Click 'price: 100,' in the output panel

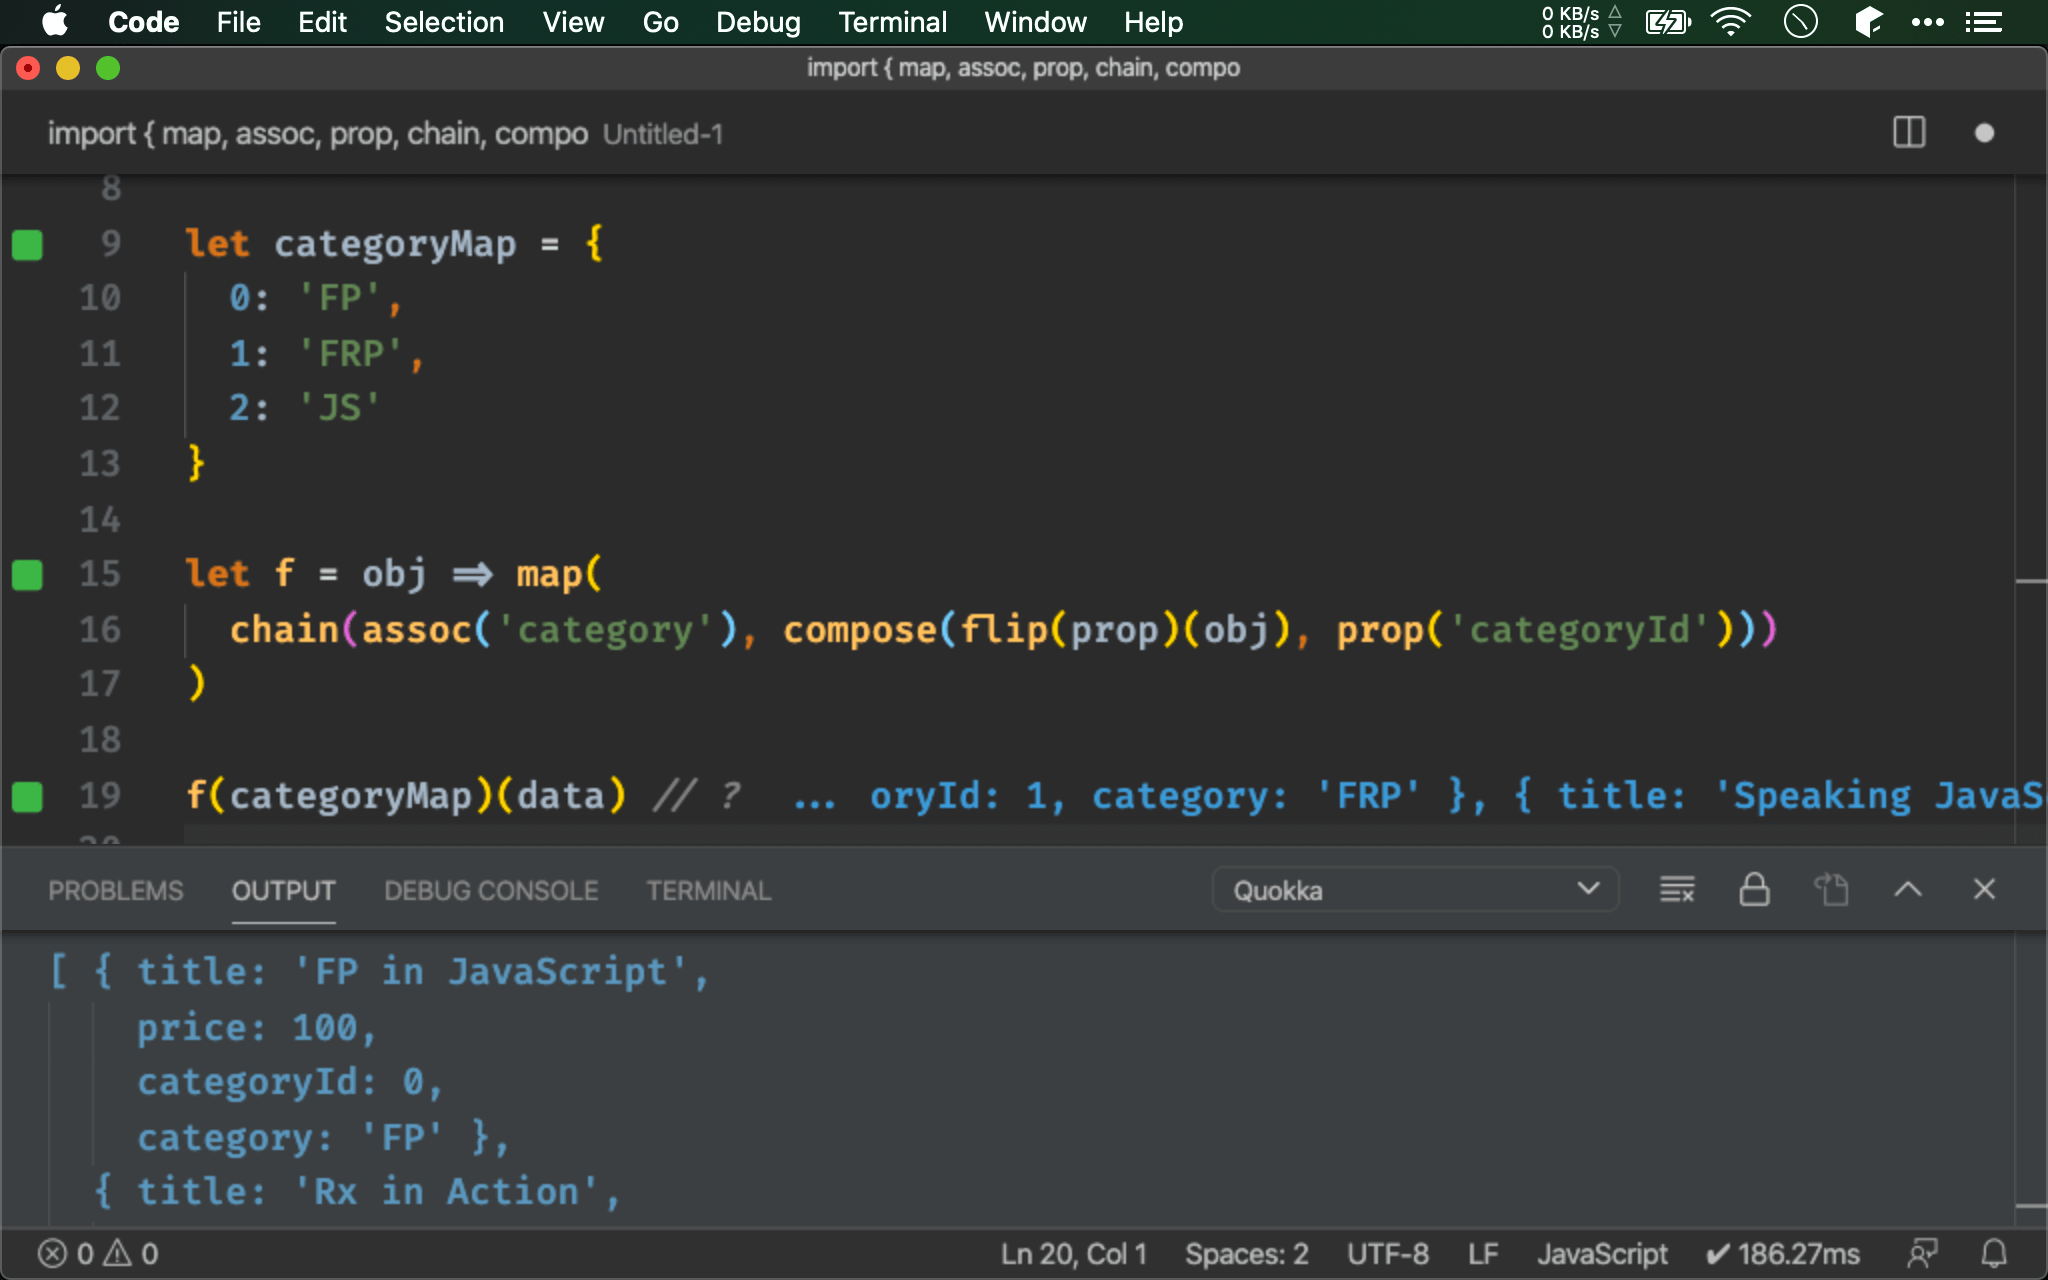click(257, 1028)
